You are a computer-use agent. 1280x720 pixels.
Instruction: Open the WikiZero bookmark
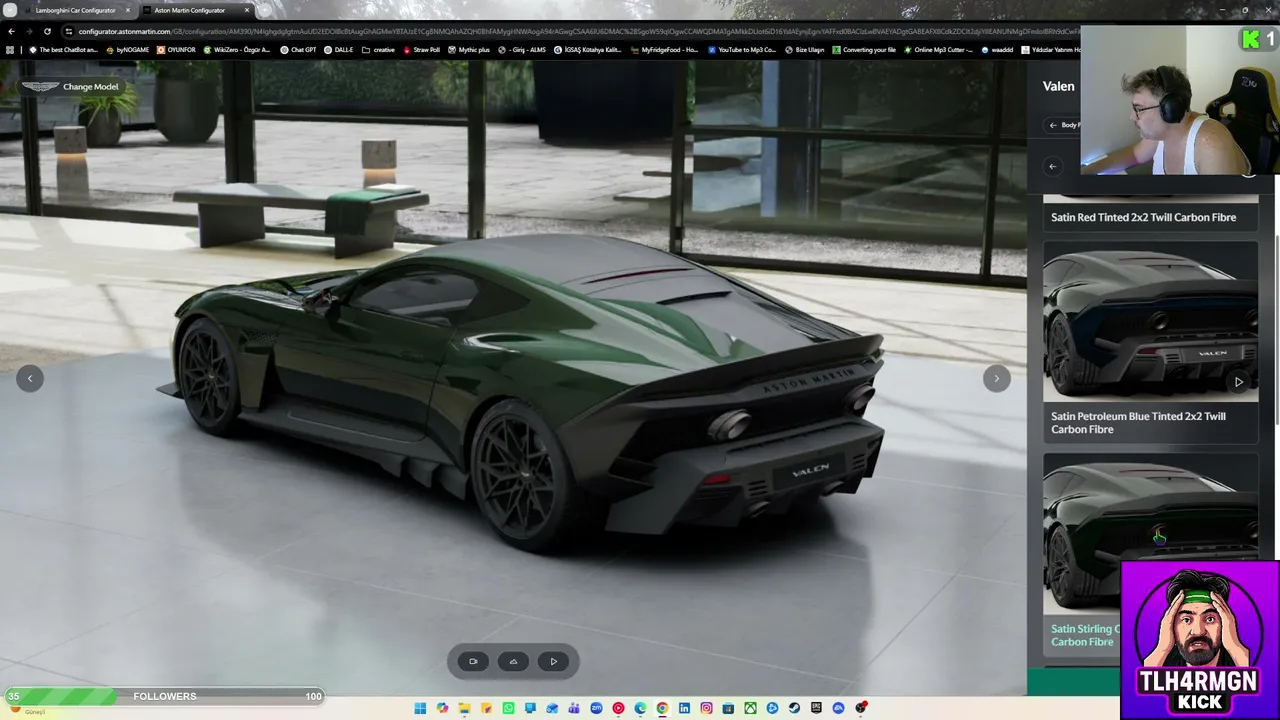click(236, 50)
